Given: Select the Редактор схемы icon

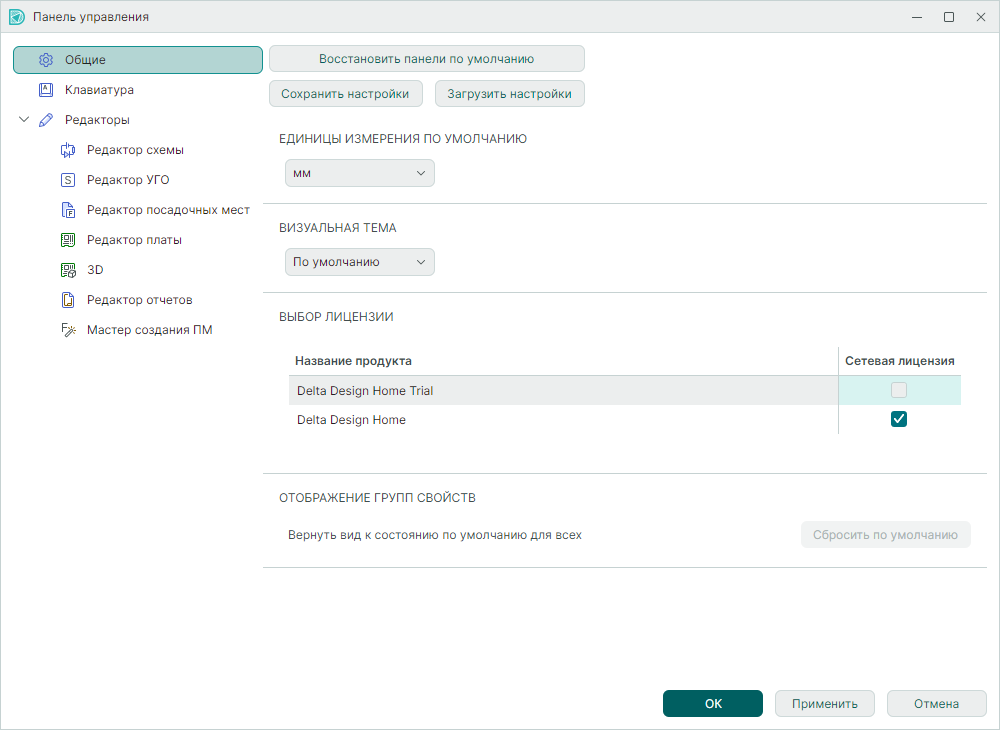Looking at the screenshot, I should click(x=68, y=150).
